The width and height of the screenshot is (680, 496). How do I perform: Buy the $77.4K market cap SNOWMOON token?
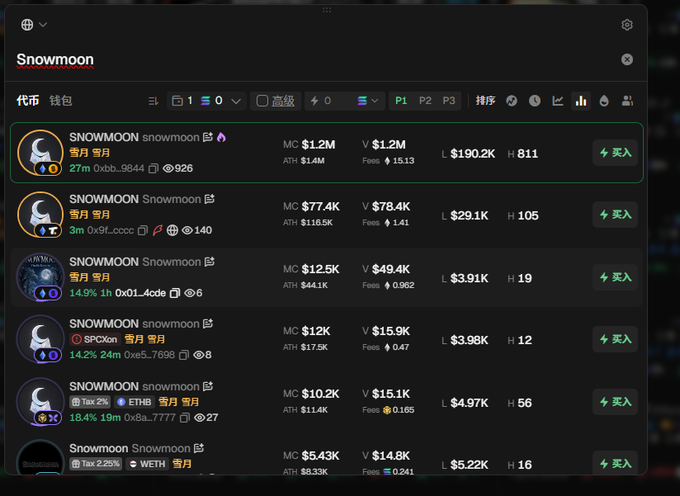[615, 215]
